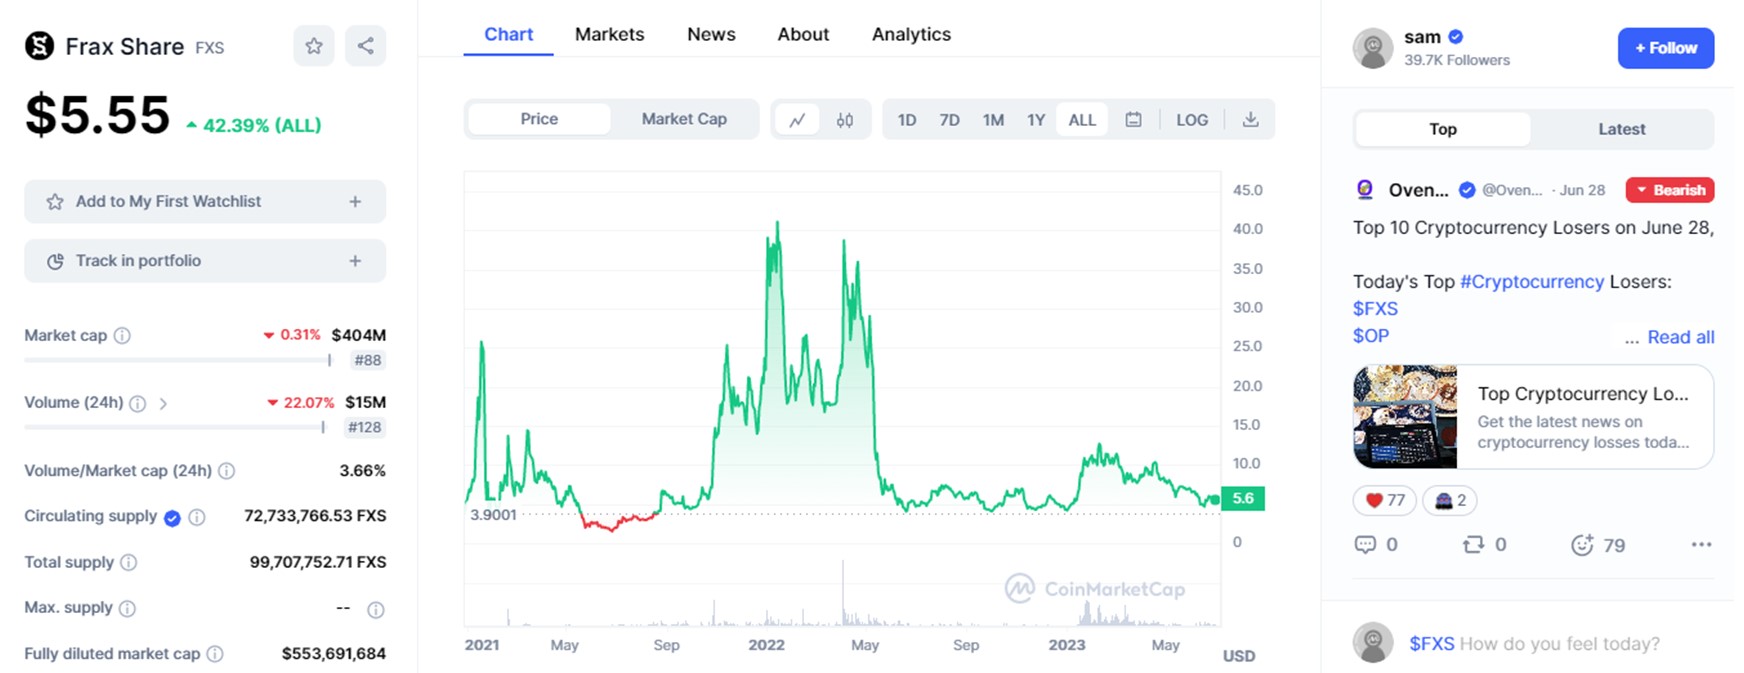1744x673 pixels.
Task: Download chart data with download icon
Action: tap(1250, 120)
